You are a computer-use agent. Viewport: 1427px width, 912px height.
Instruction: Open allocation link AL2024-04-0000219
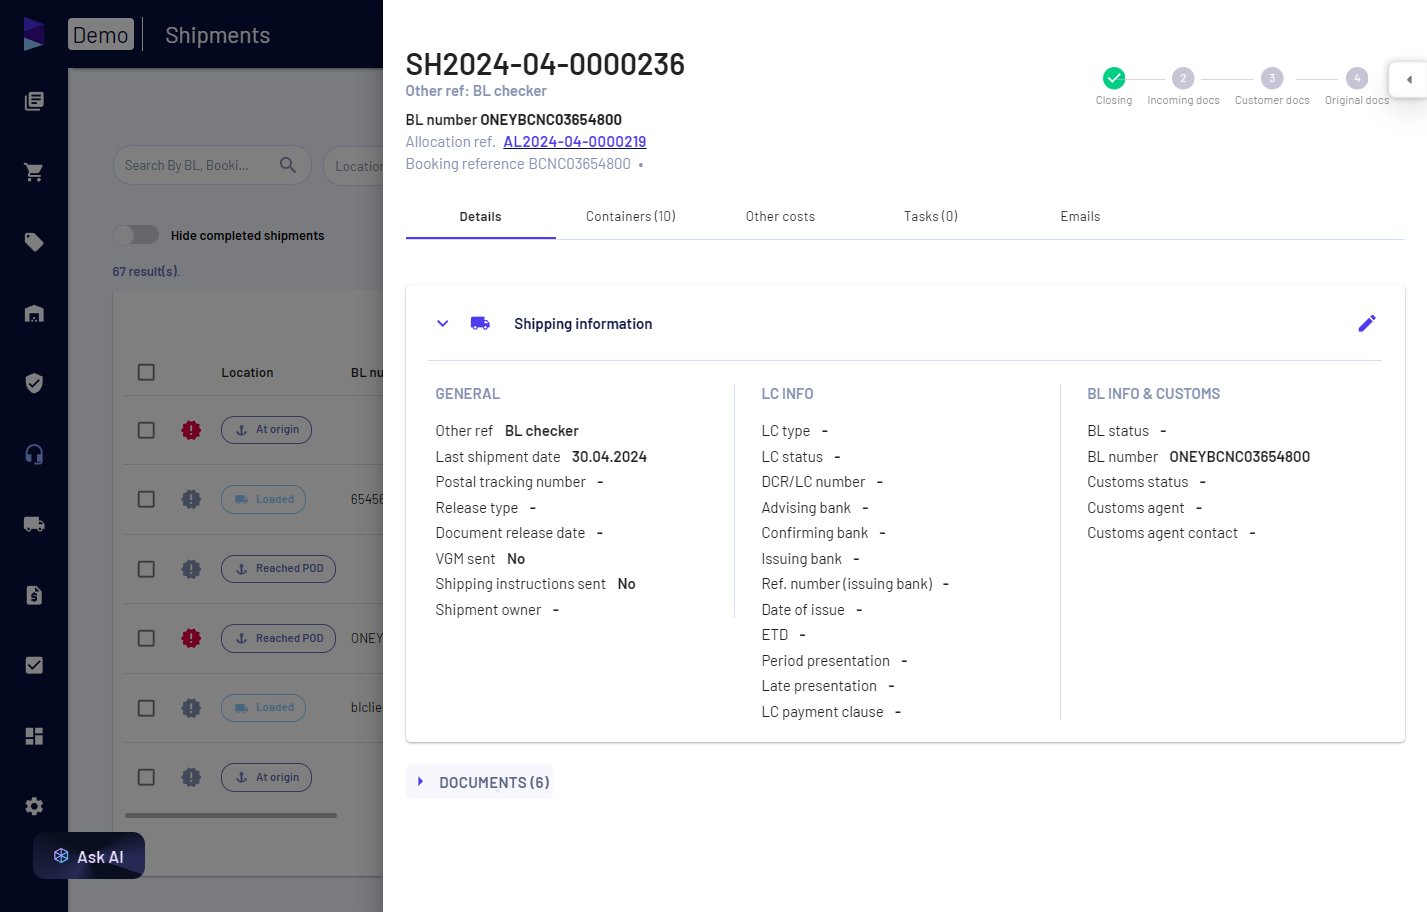pyautogui.click(x=575, y=142)
